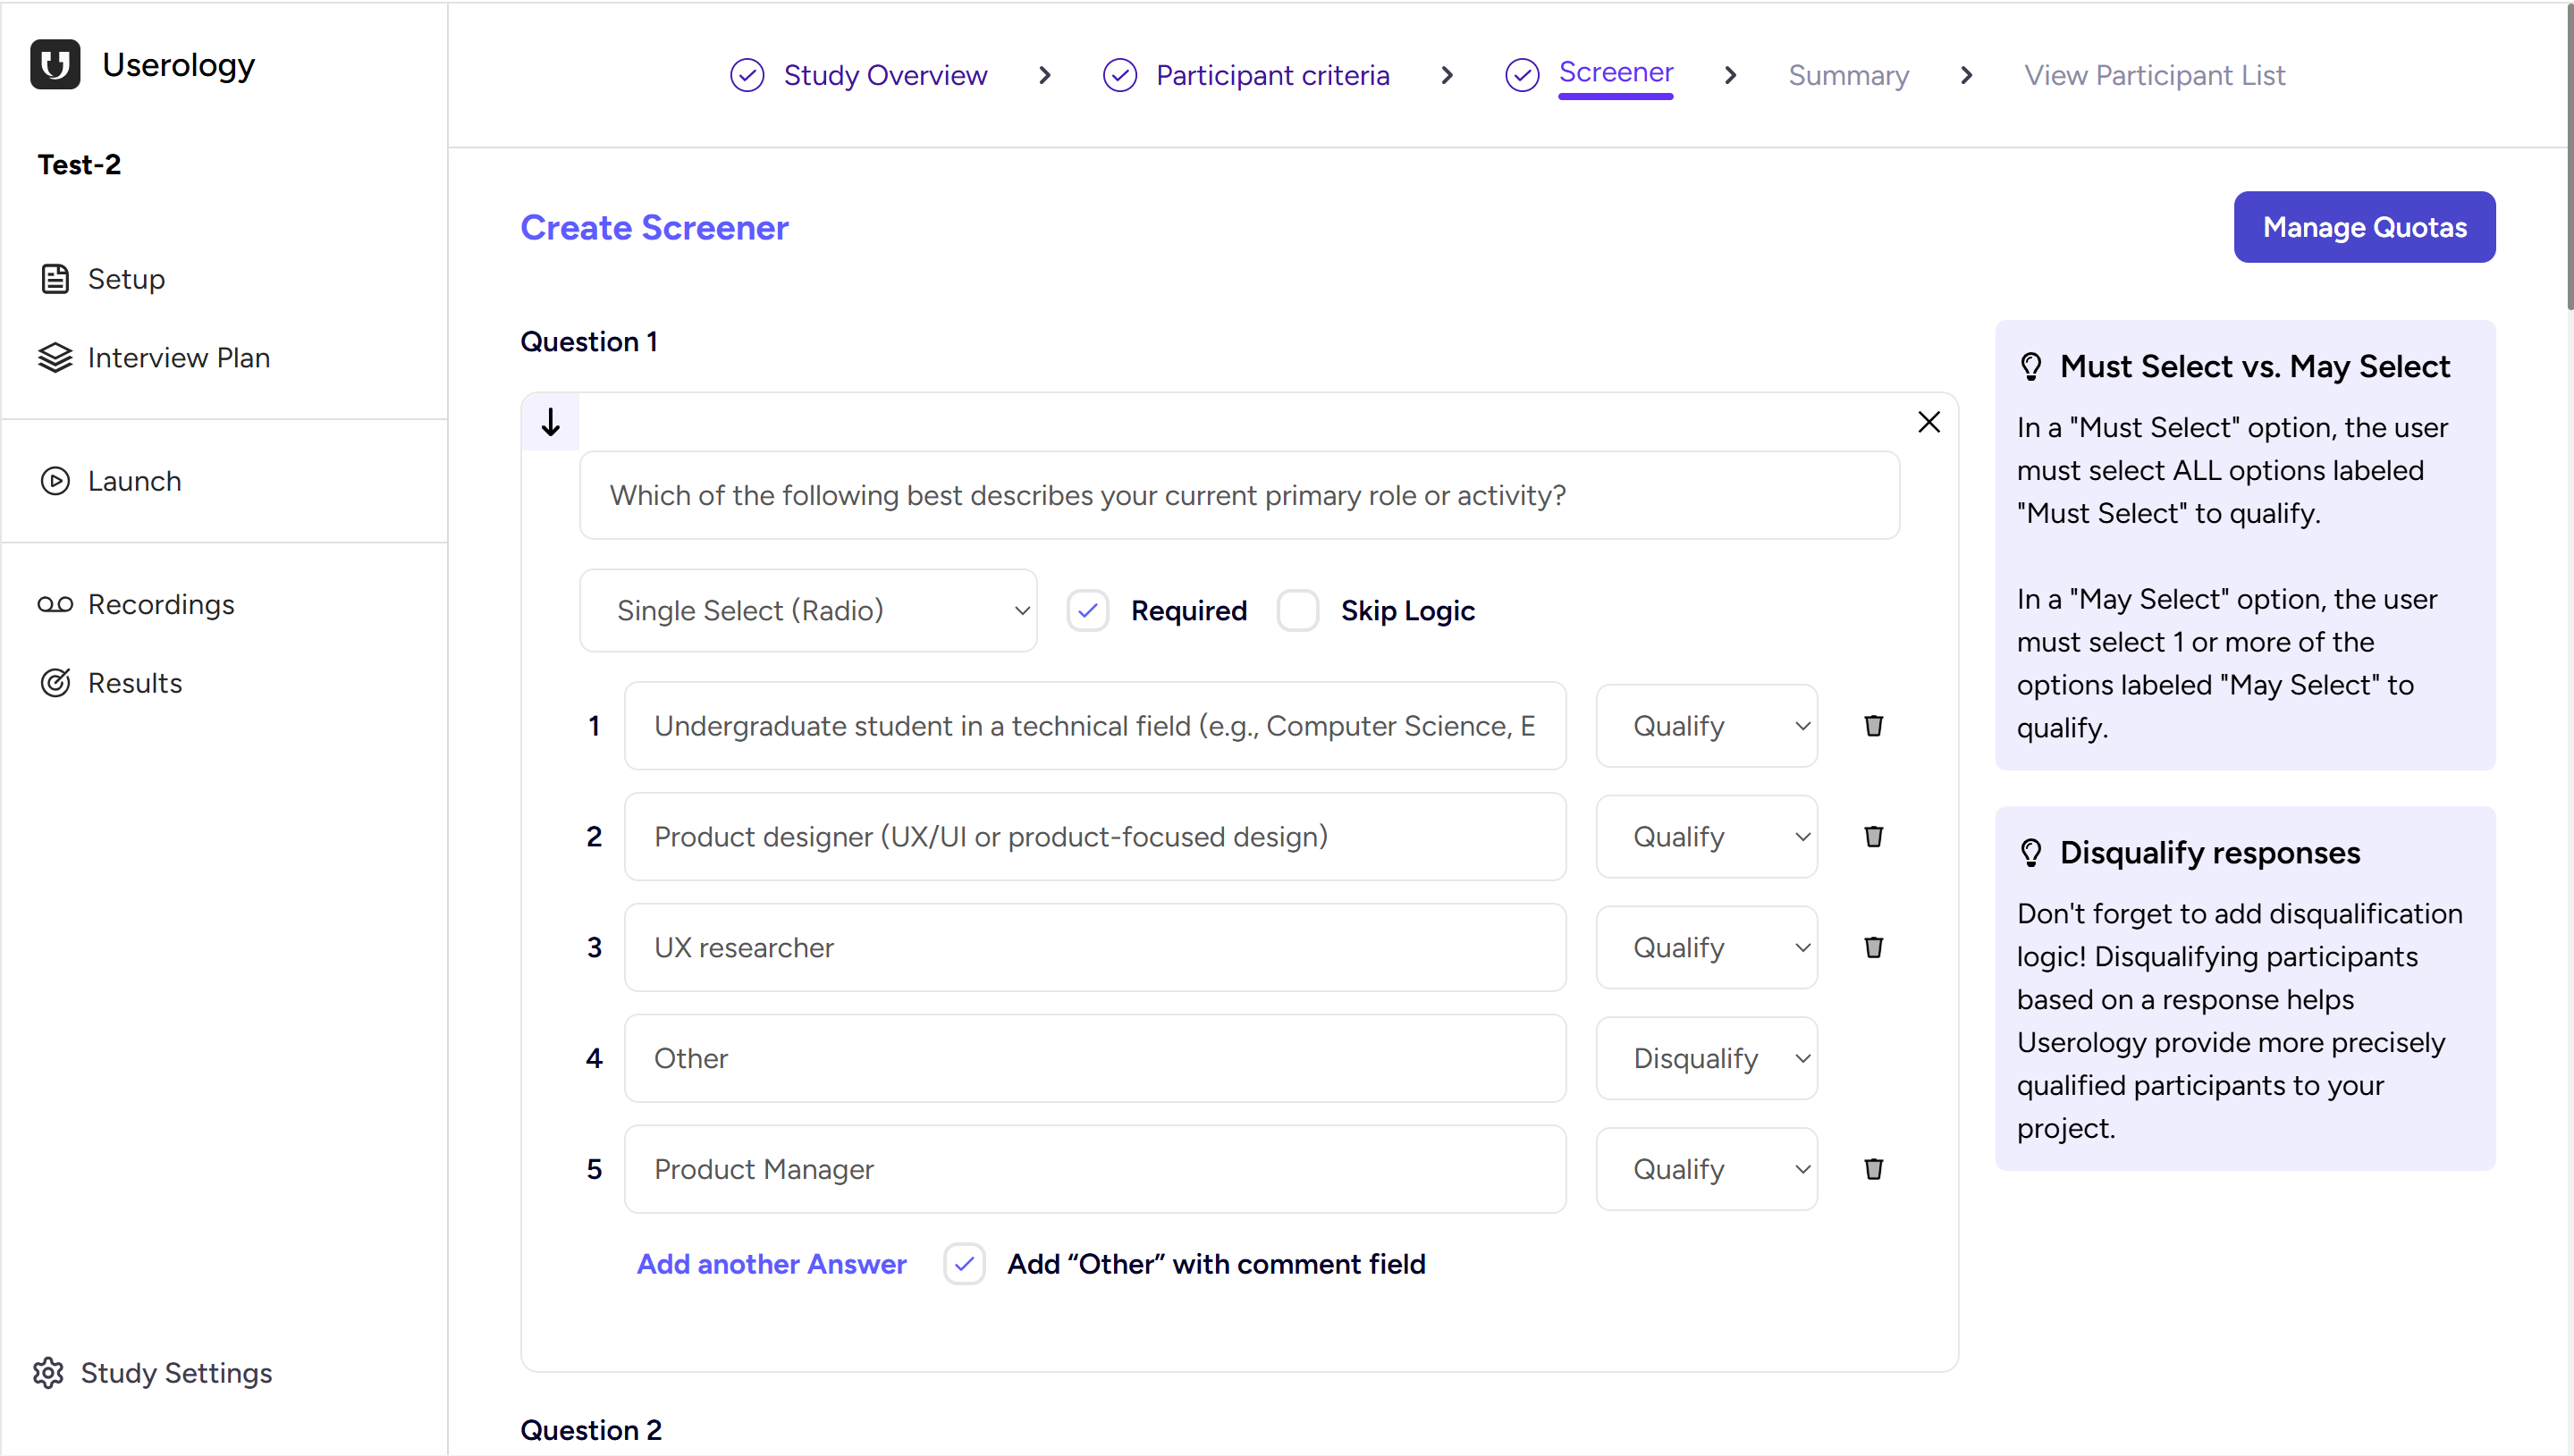
Task: Open Recordings from the sidebar
Action: pyautogui.click(x=161, y=604)
